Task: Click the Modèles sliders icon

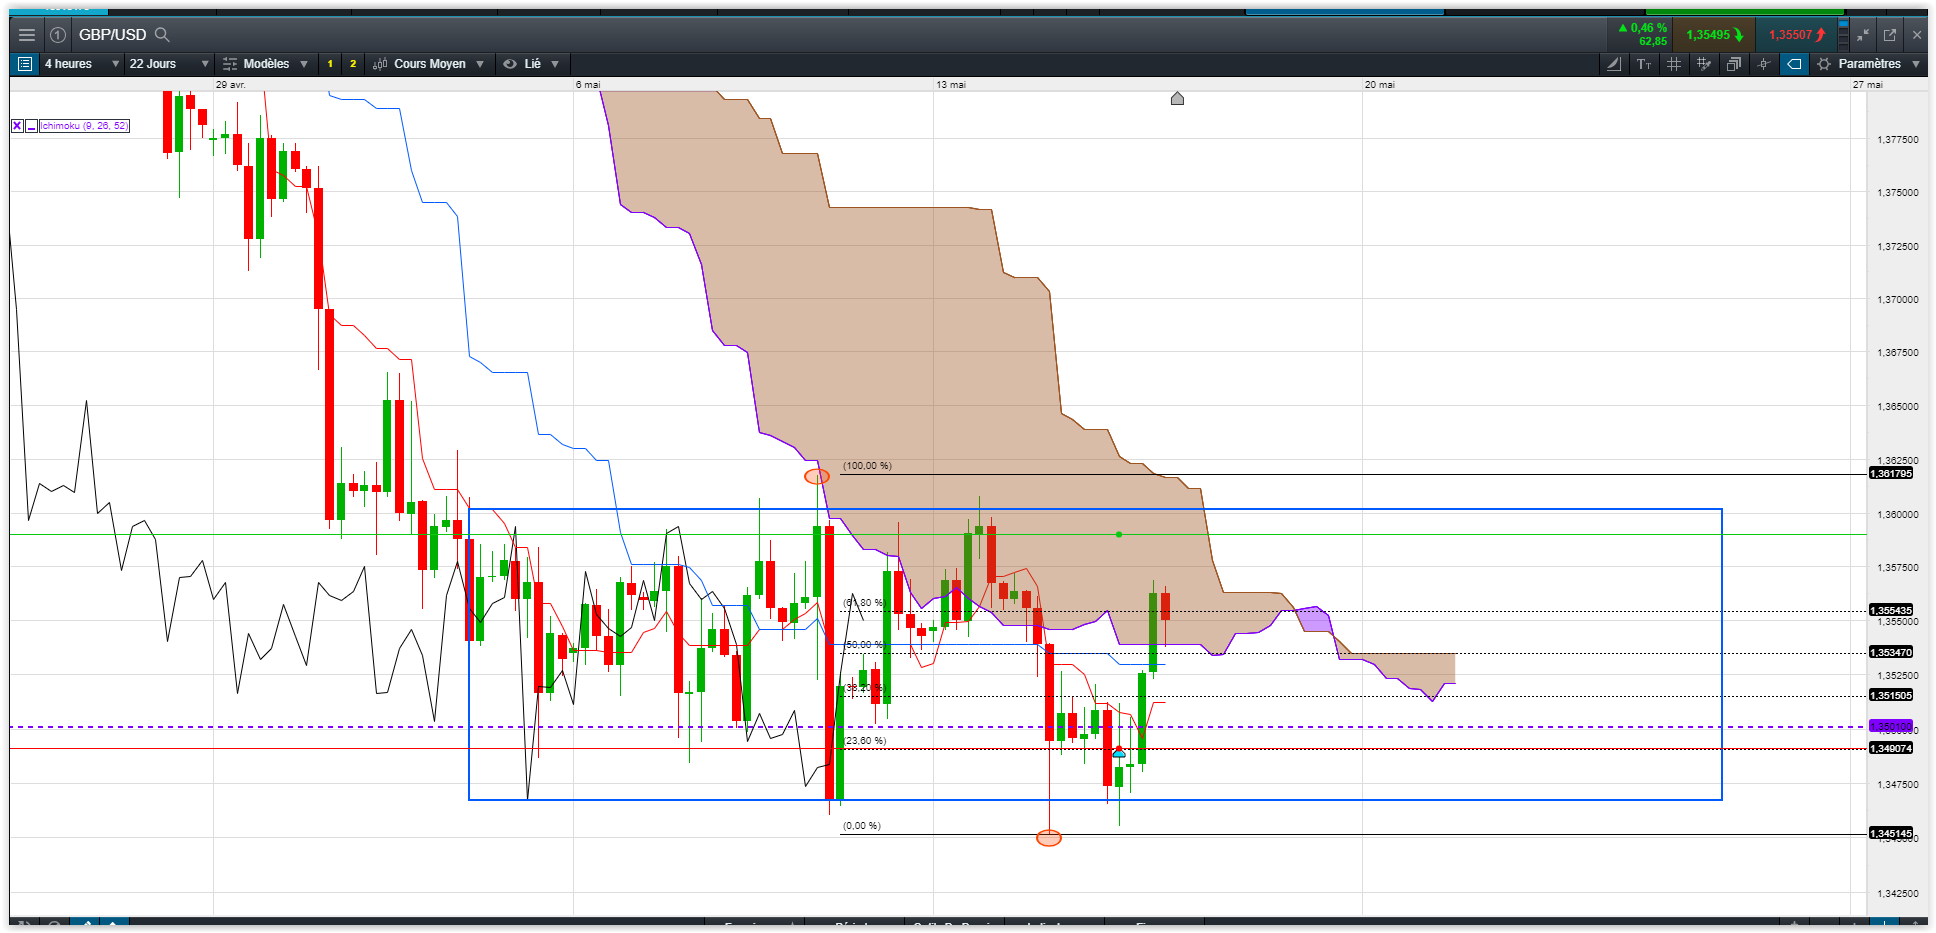Action: click(x=230, y=64)
